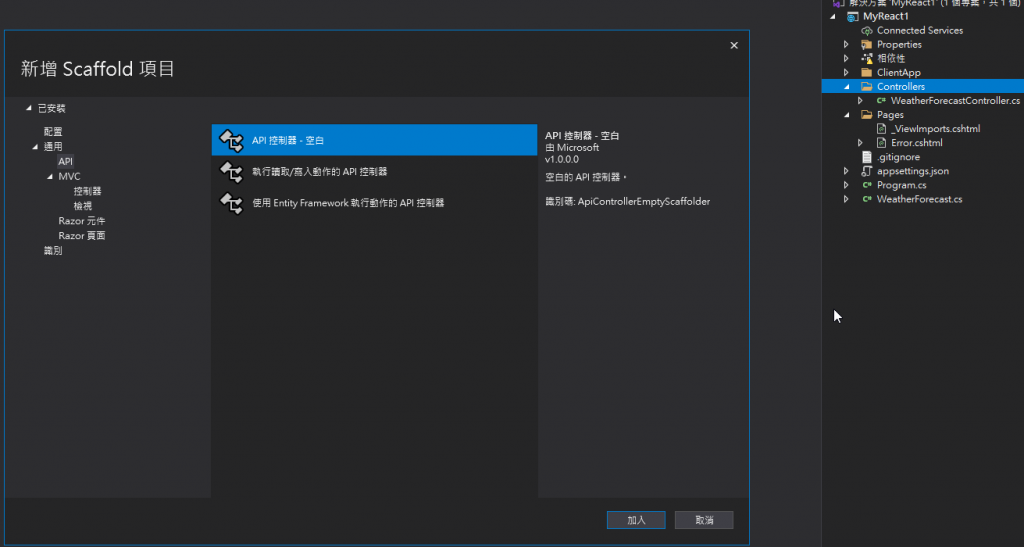The image size is (1024, 547).
Task: Expand the appsettings.json node
Action: (846, 171)
